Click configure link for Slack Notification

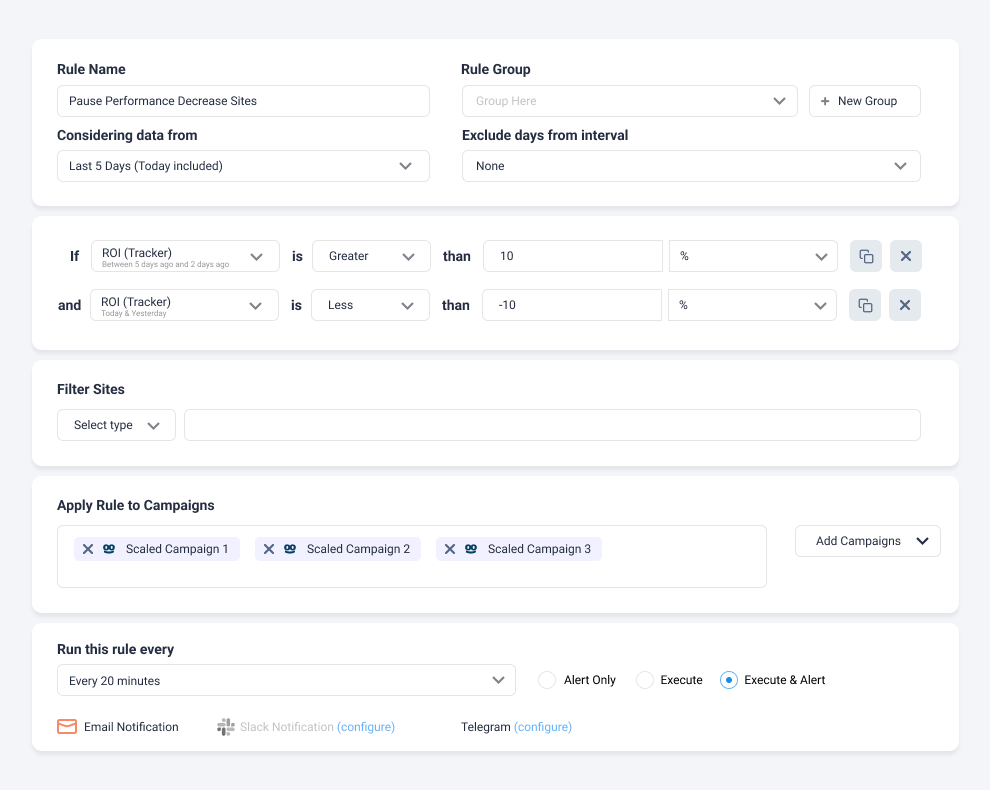coord(366,727)
